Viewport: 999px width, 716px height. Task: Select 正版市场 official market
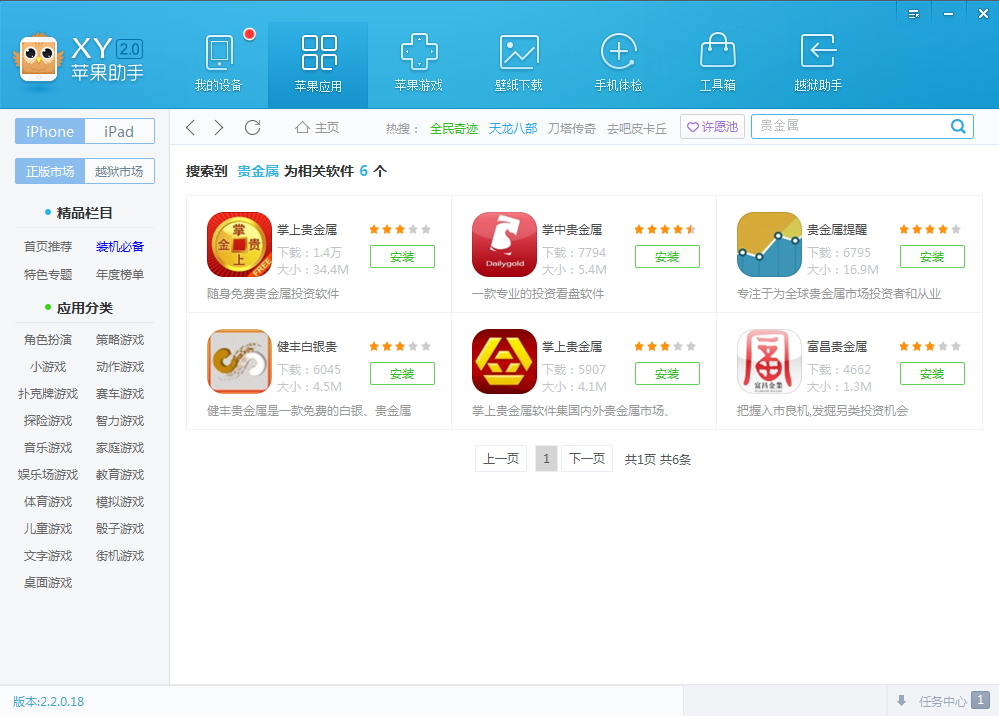[50, 171]
